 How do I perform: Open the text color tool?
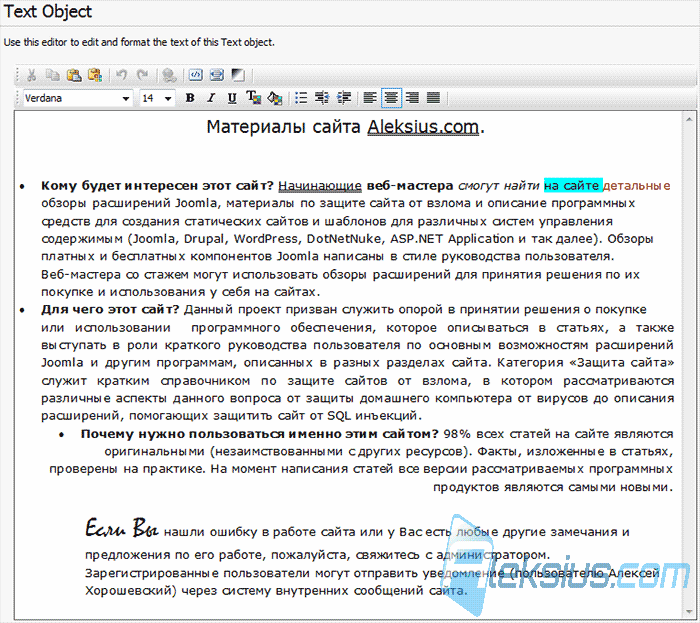254,98
